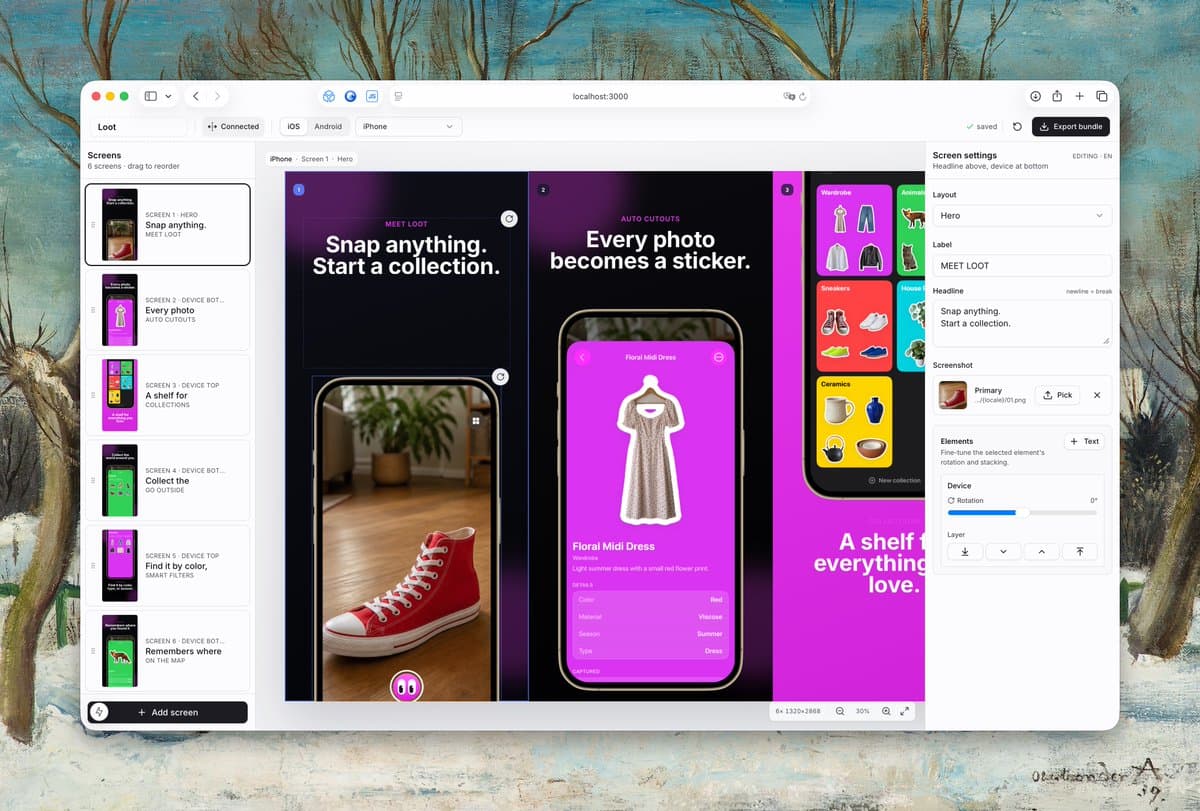Move the layer up one step
This screenshot has width=1200, height=811.
point(1041,551)
